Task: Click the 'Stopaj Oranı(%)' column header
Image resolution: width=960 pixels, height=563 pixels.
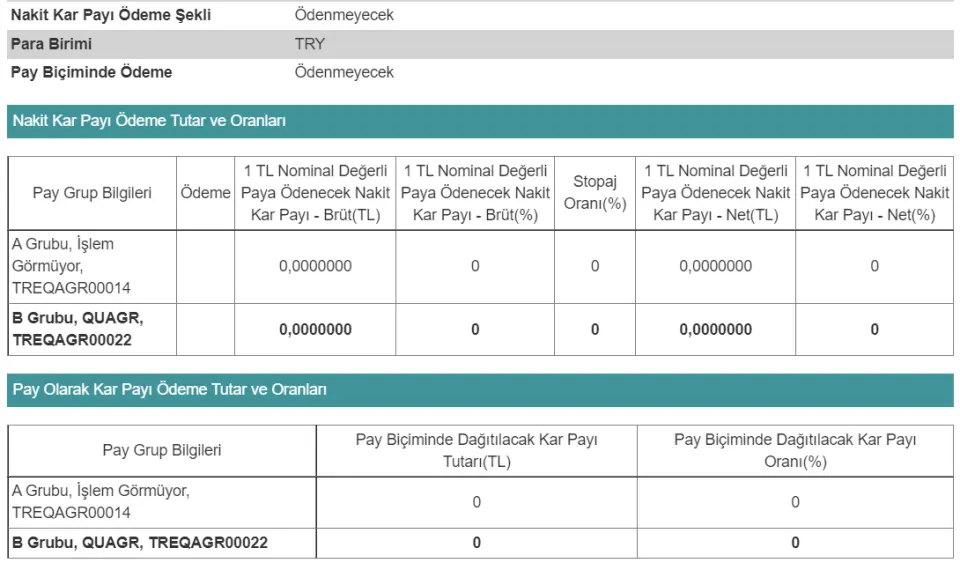Action: tap(594, 193)
